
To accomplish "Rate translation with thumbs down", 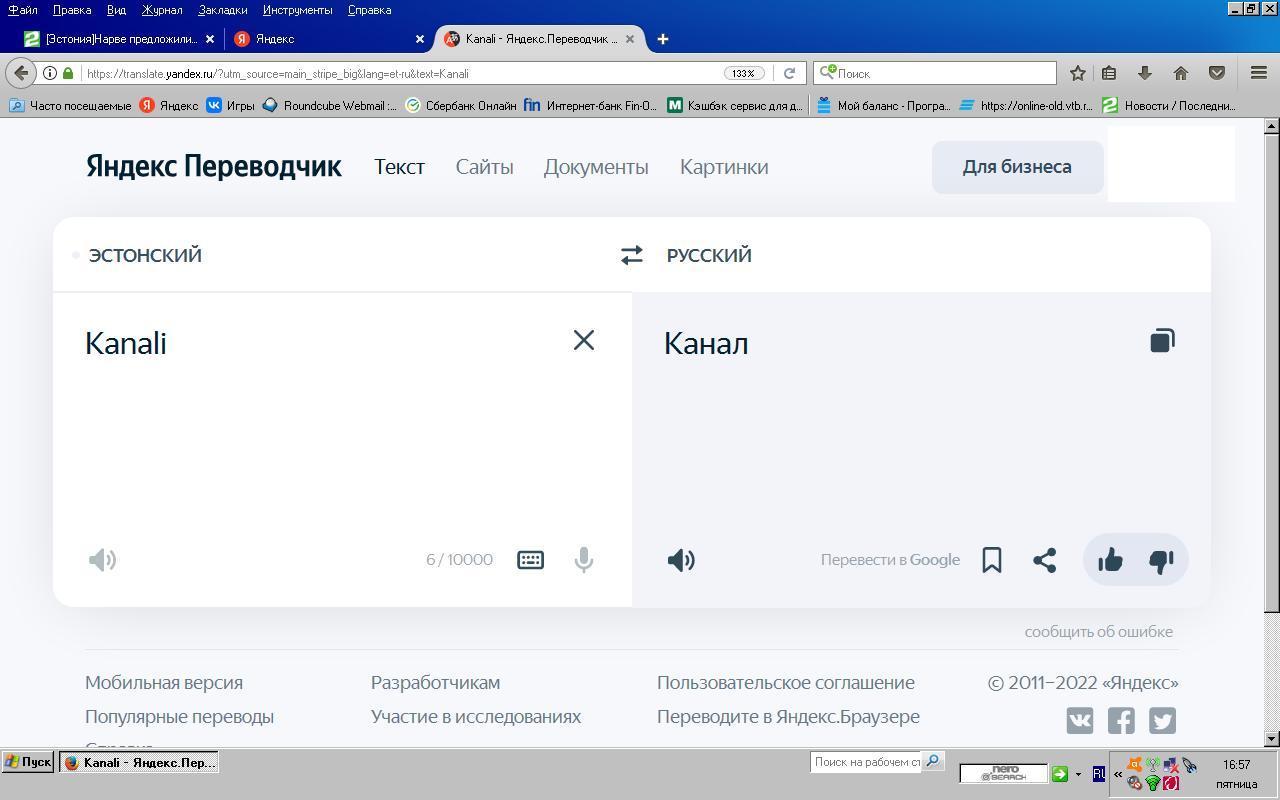I will 1161,561.
